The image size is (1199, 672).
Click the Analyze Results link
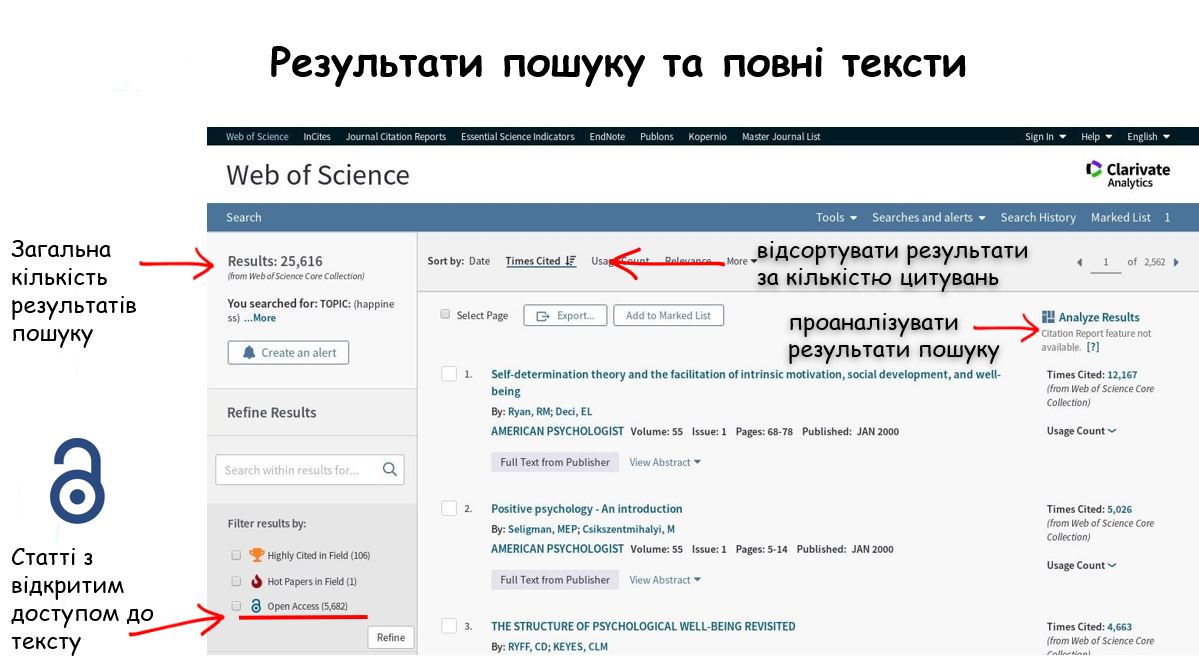(1099, 317)
